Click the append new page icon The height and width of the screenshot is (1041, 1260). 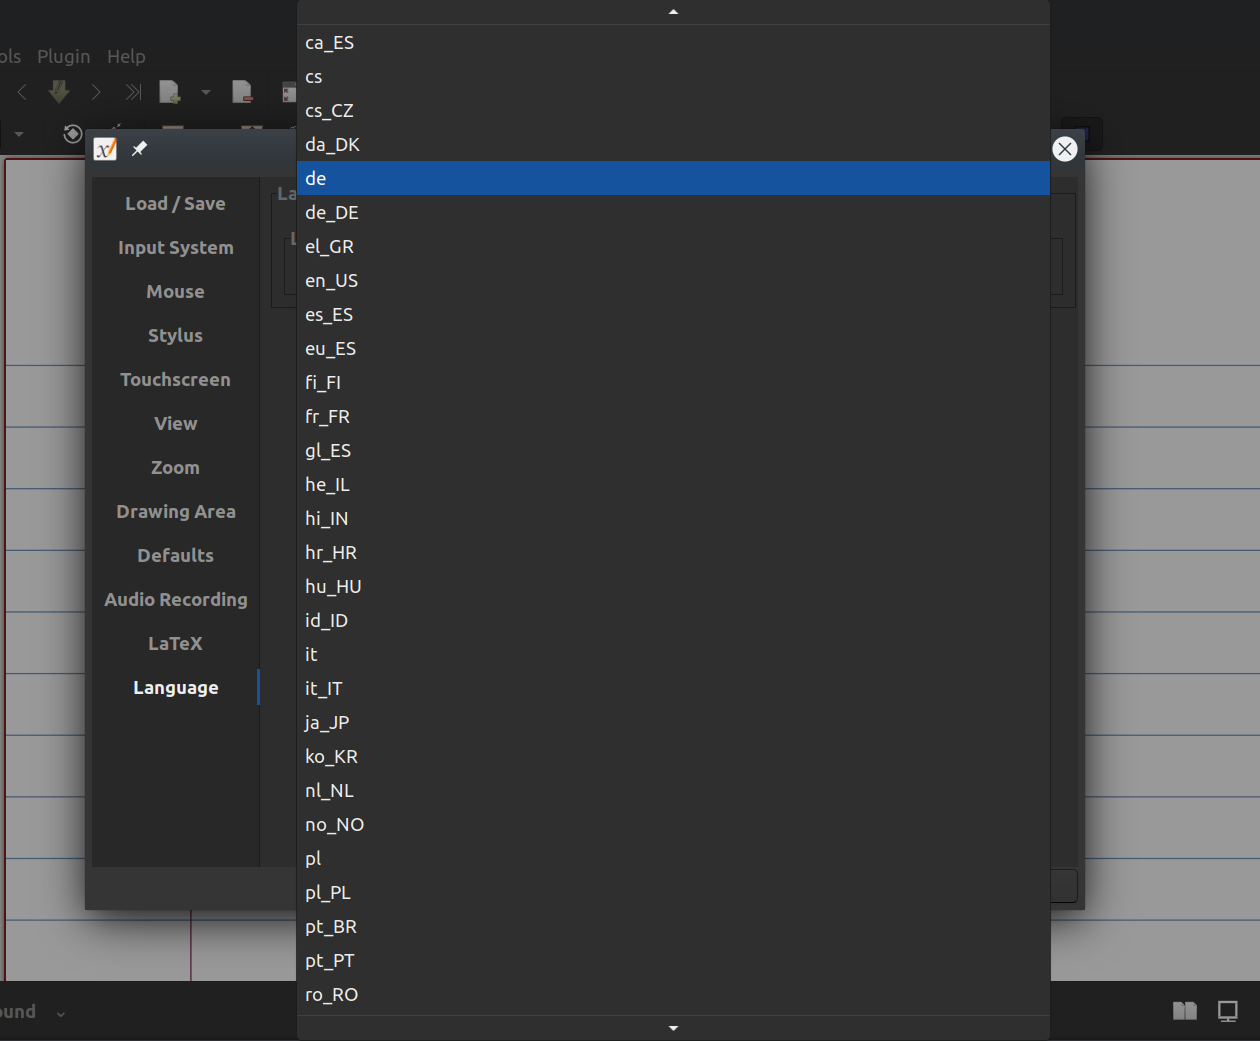coord(169,91)
